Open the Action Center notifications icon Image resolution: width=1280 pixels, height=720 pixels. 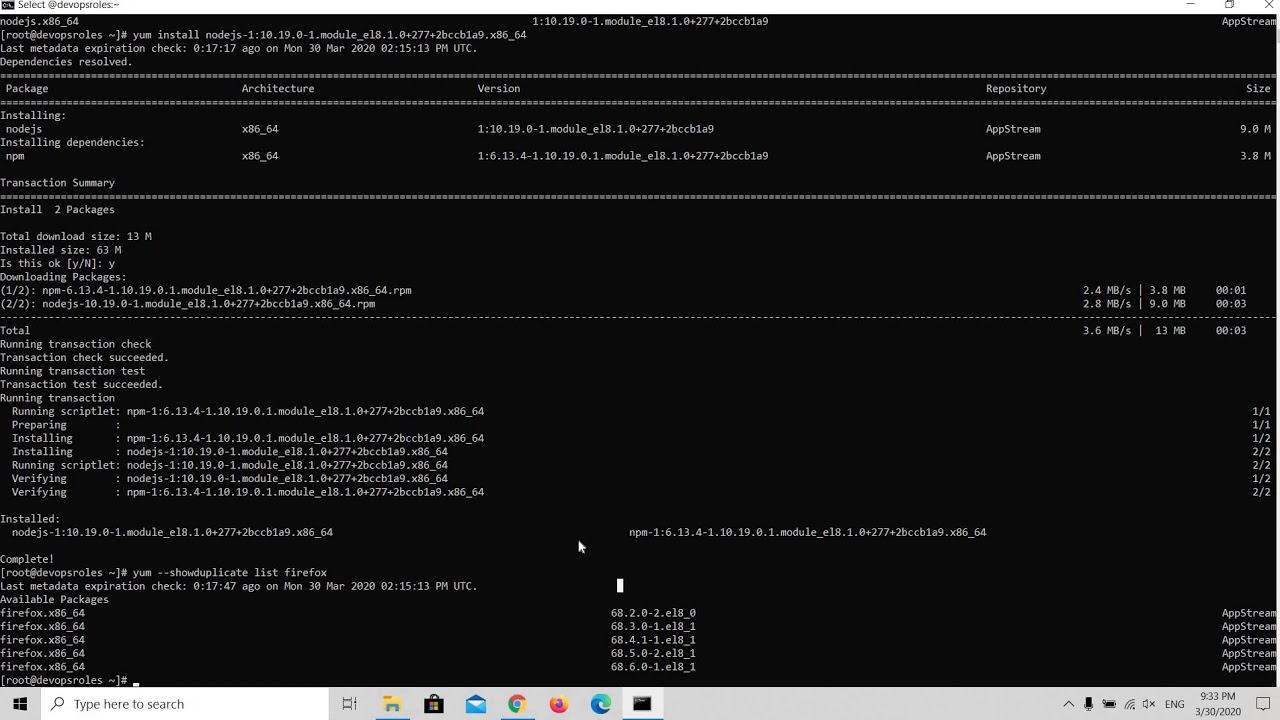[1263, 704]
